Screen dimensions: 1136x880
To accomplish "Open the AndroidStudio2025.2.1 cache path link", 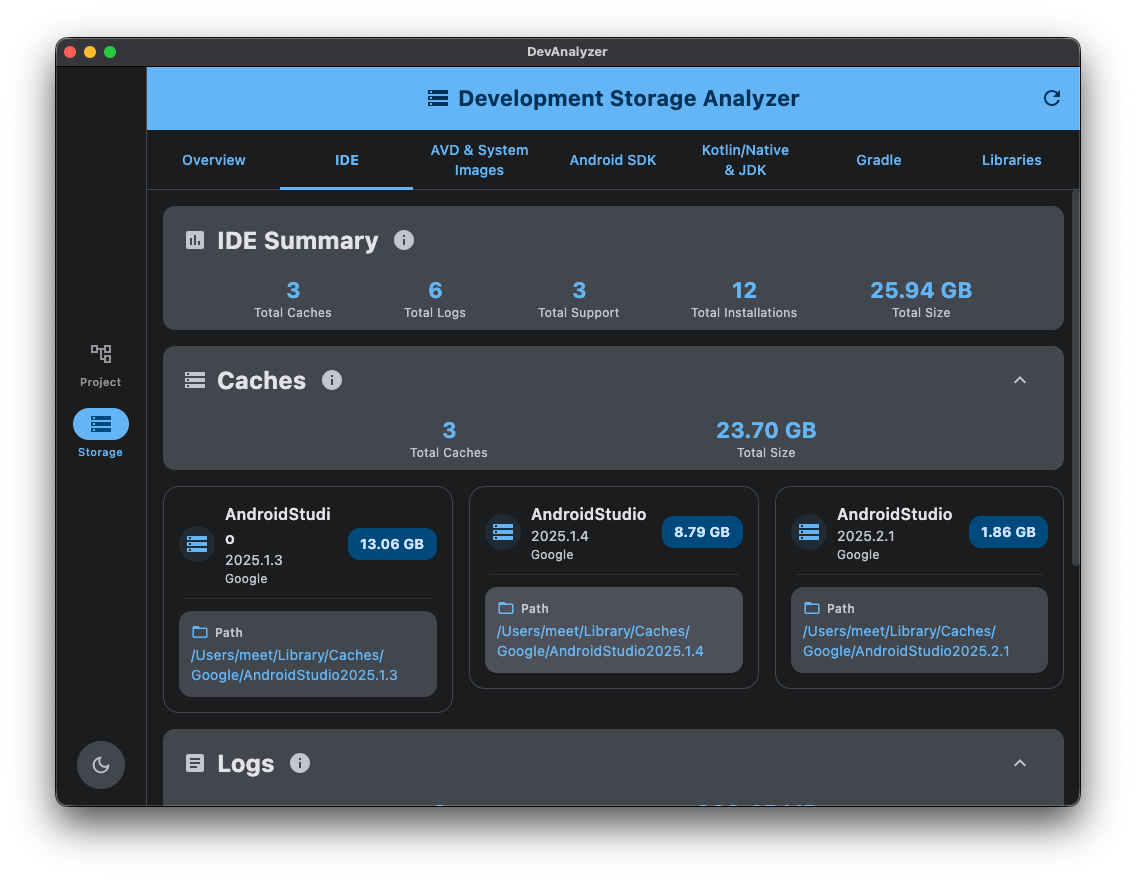I will click(x=906, y=641).
